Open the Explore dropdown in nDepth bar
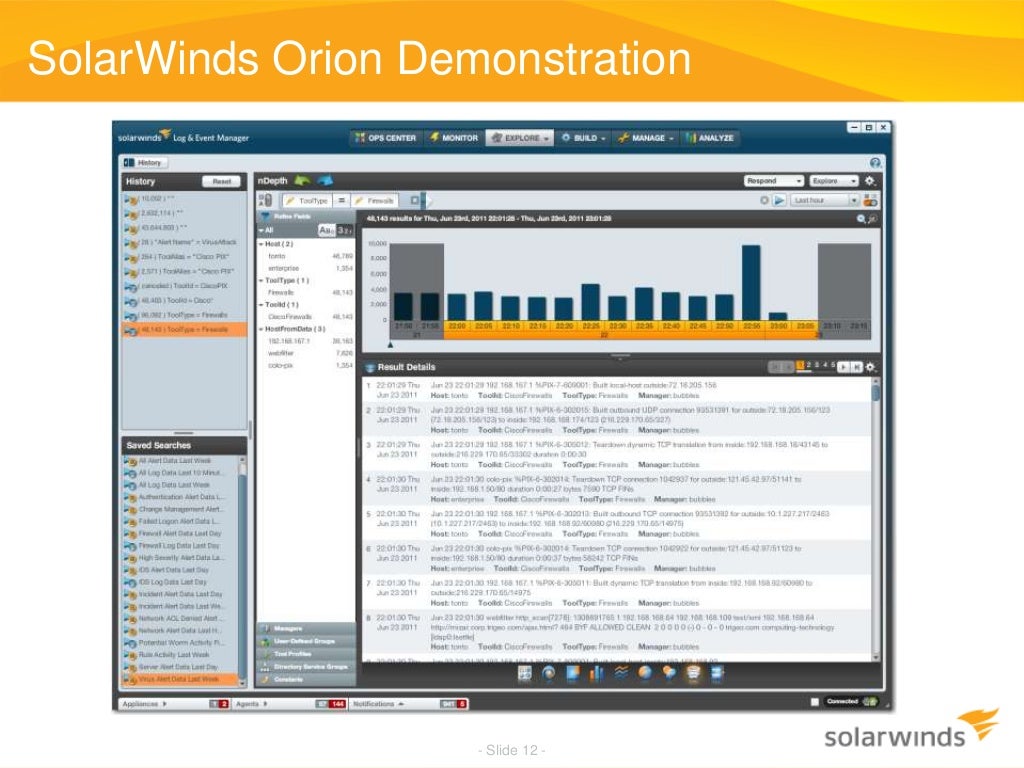Image resolution: width=1024 pixels, height=768 pixels. [x=834, y=181]
